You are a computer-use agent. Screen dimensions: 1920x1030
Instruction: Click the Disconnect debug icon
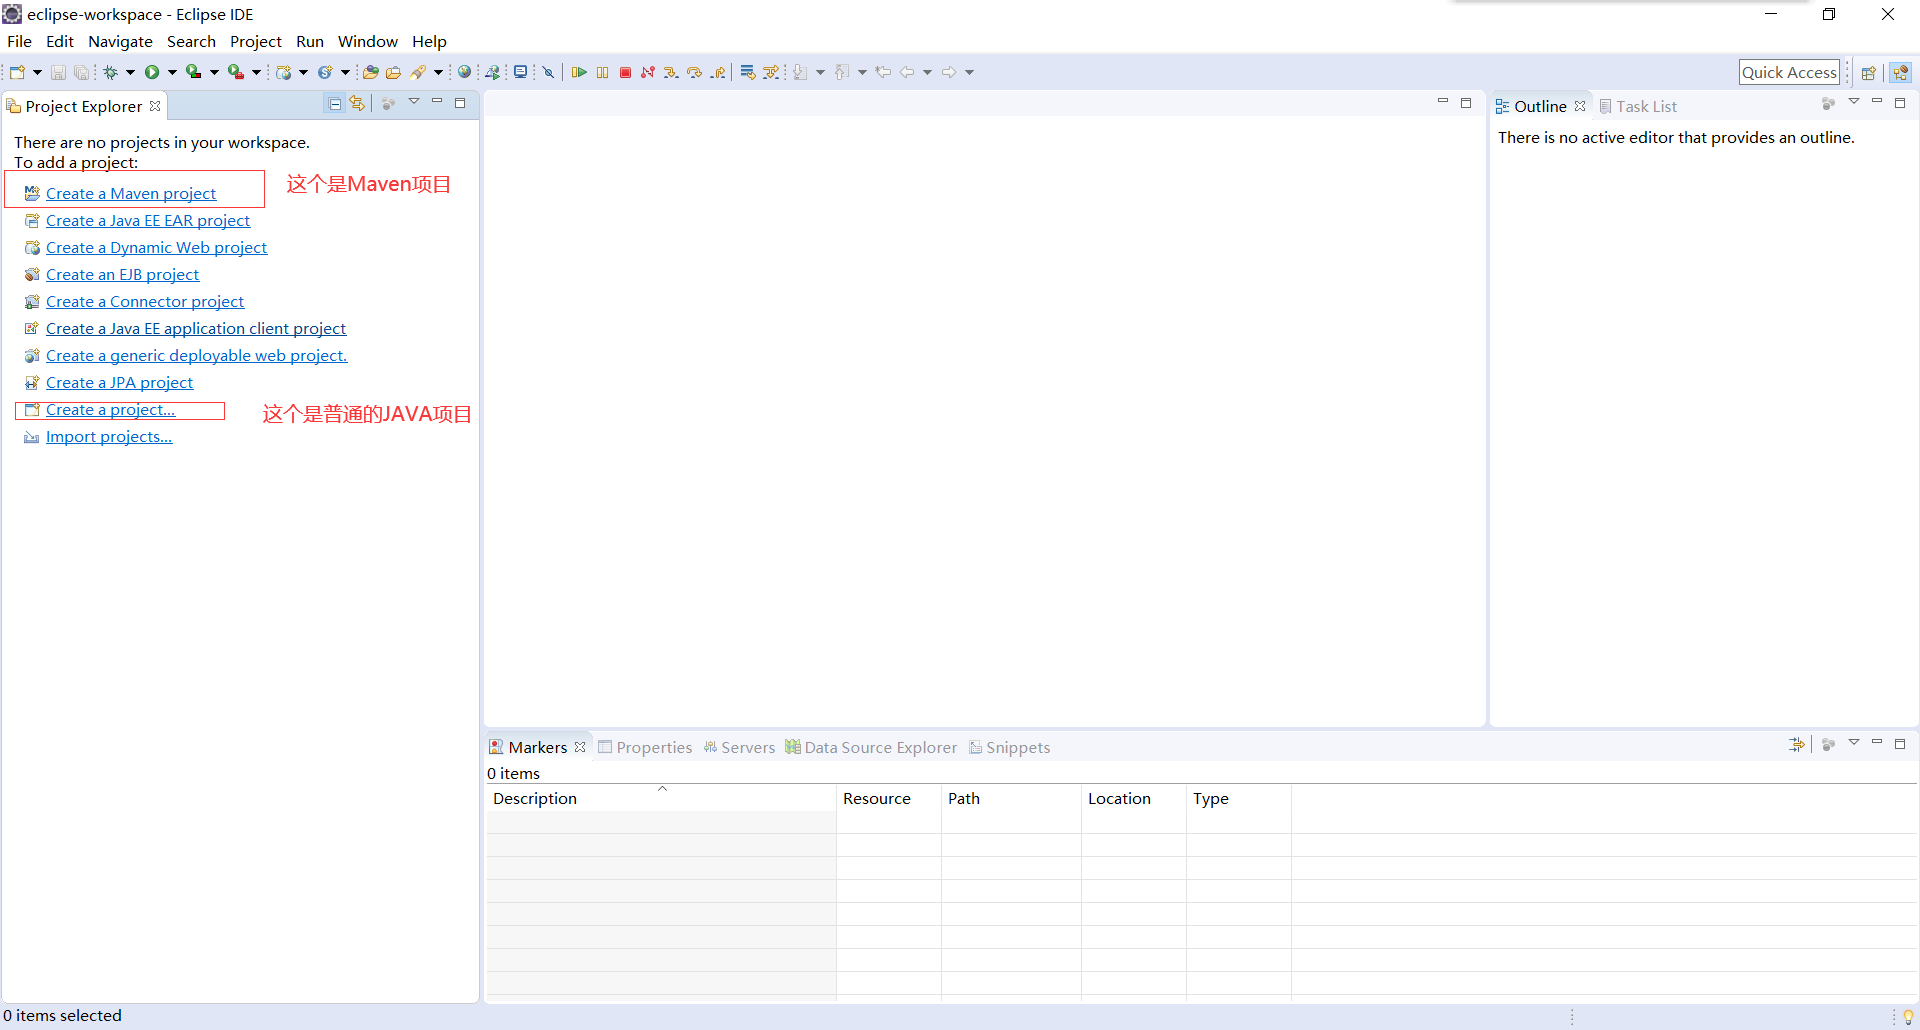(648, 72)
